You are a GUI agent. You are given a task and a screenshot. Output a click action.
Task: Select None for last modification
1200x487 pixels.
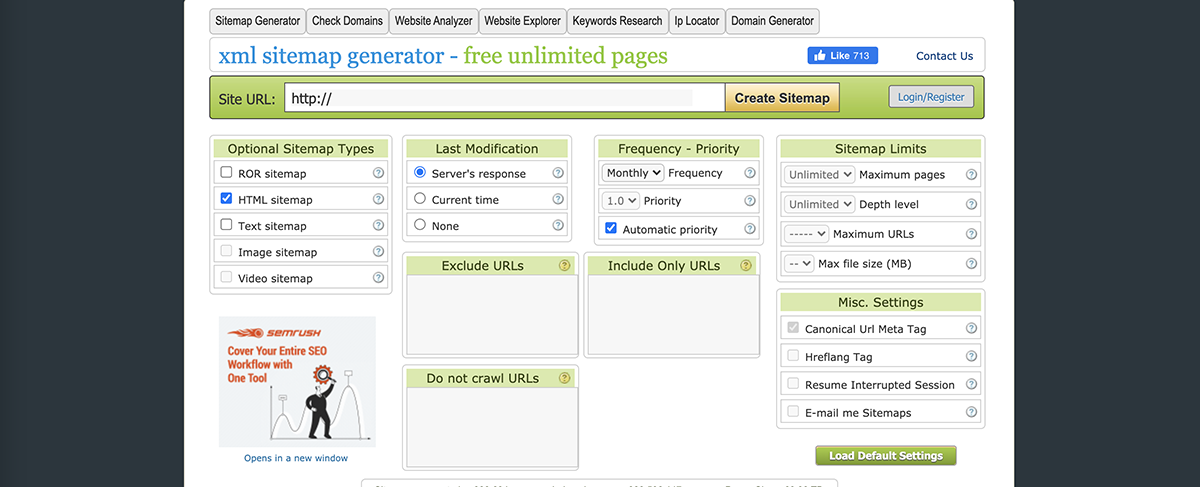[x=420, y=224]
